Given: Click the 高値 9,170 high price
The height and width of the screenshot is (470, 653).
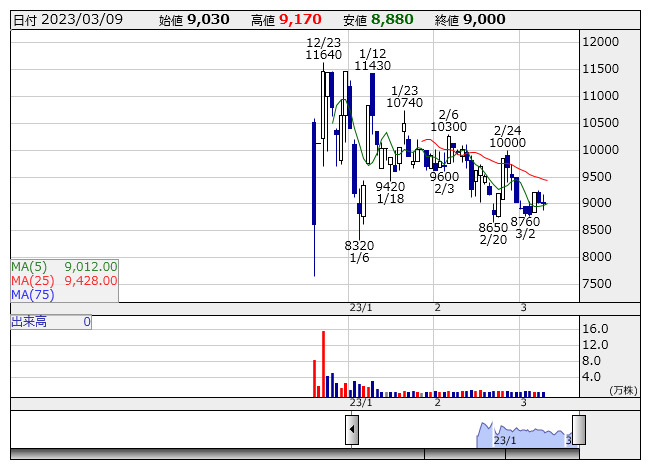Looking at the screenshot, I should point(286,20).
